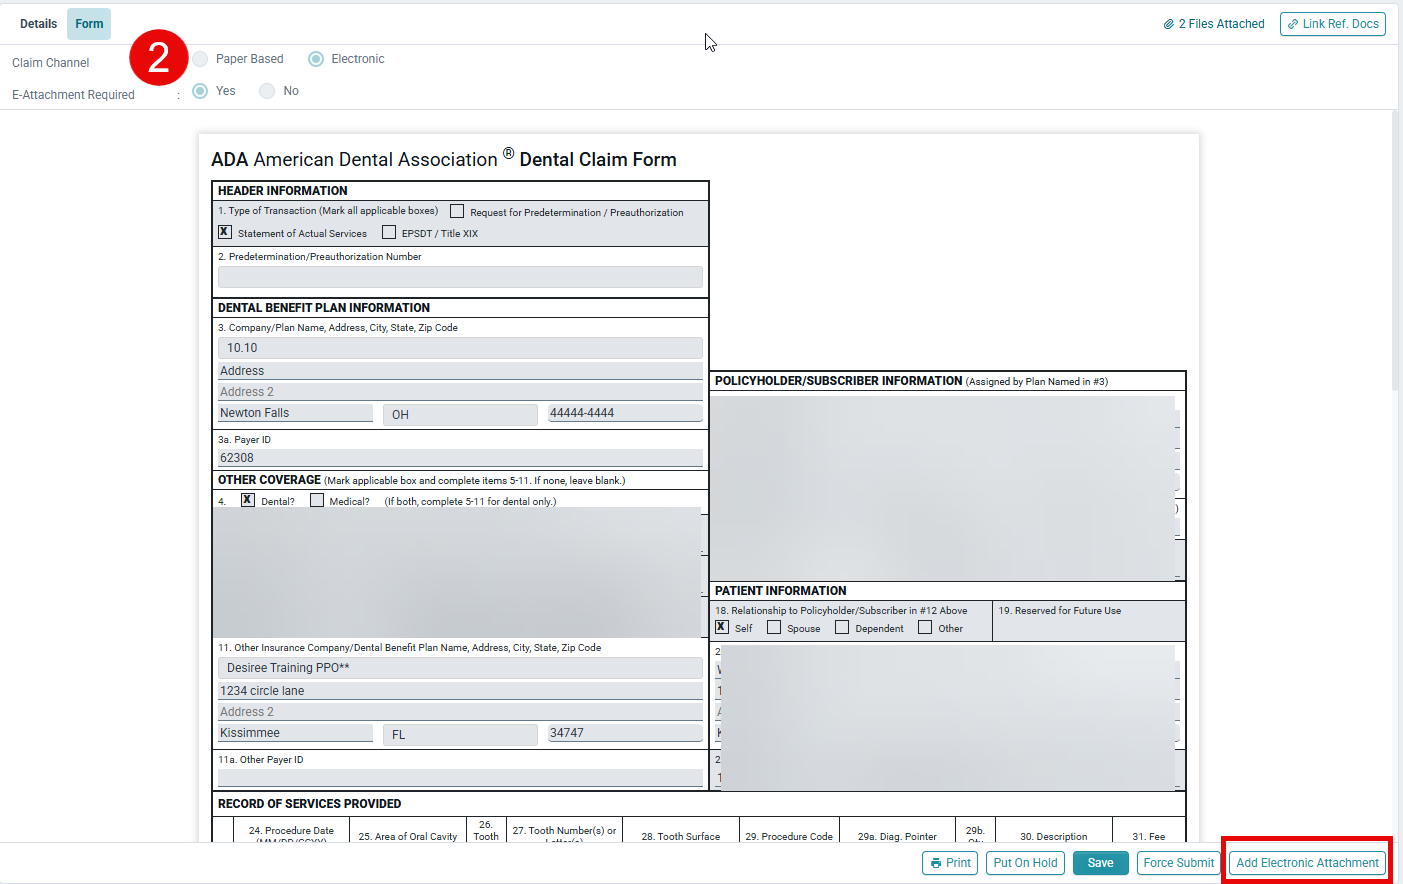This screenshot has width=1403, height=884.
Task: Put the claim on hold
Action: (x=1026, y=863)
